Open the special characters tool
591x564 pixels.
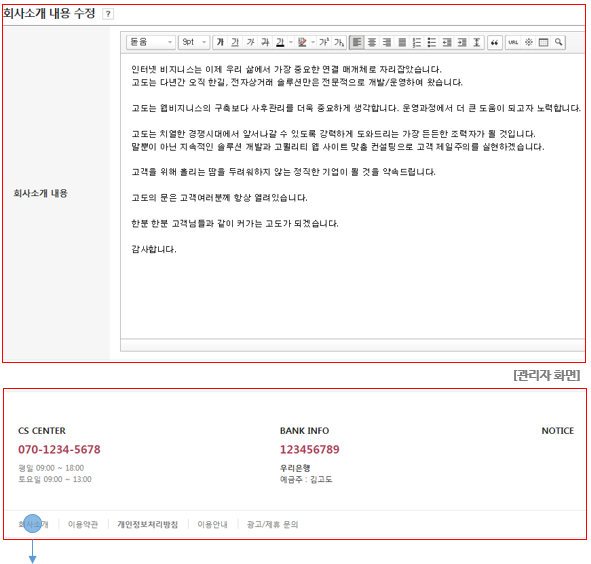click(528, 42)
